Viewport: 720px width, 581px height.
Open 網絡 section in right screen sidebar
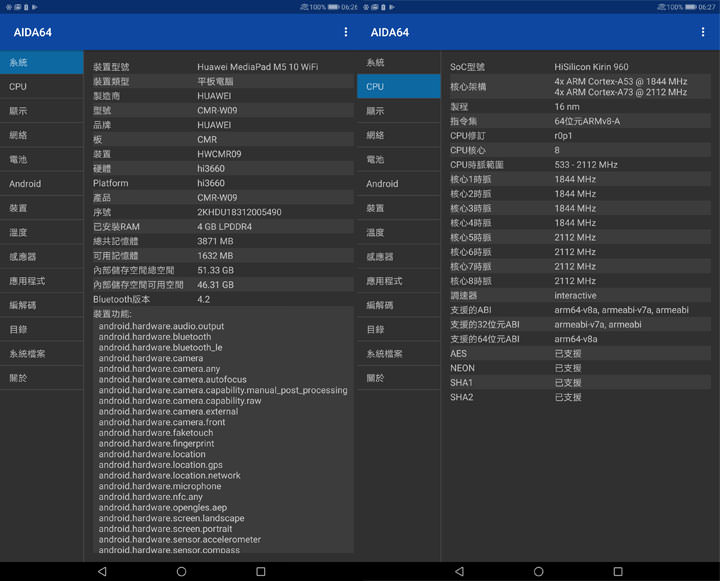coord(399,135)
